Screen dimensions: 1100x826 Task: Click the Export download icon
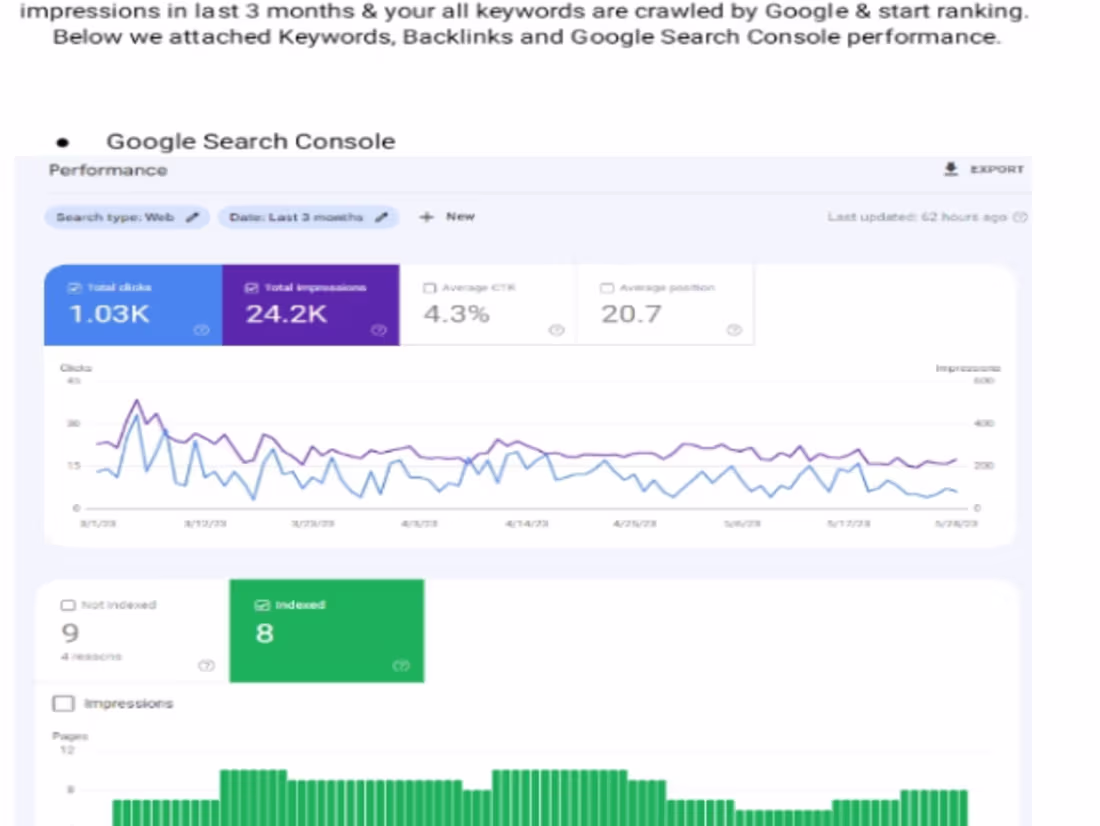pos(951,169)
